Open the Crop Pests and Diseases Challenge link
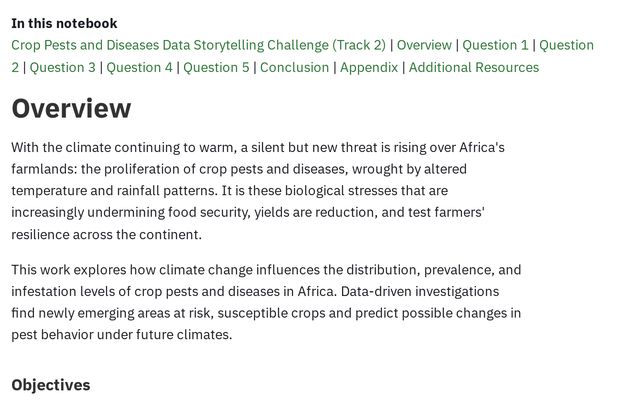The image size is (640, 400). (x=198, y=45)
